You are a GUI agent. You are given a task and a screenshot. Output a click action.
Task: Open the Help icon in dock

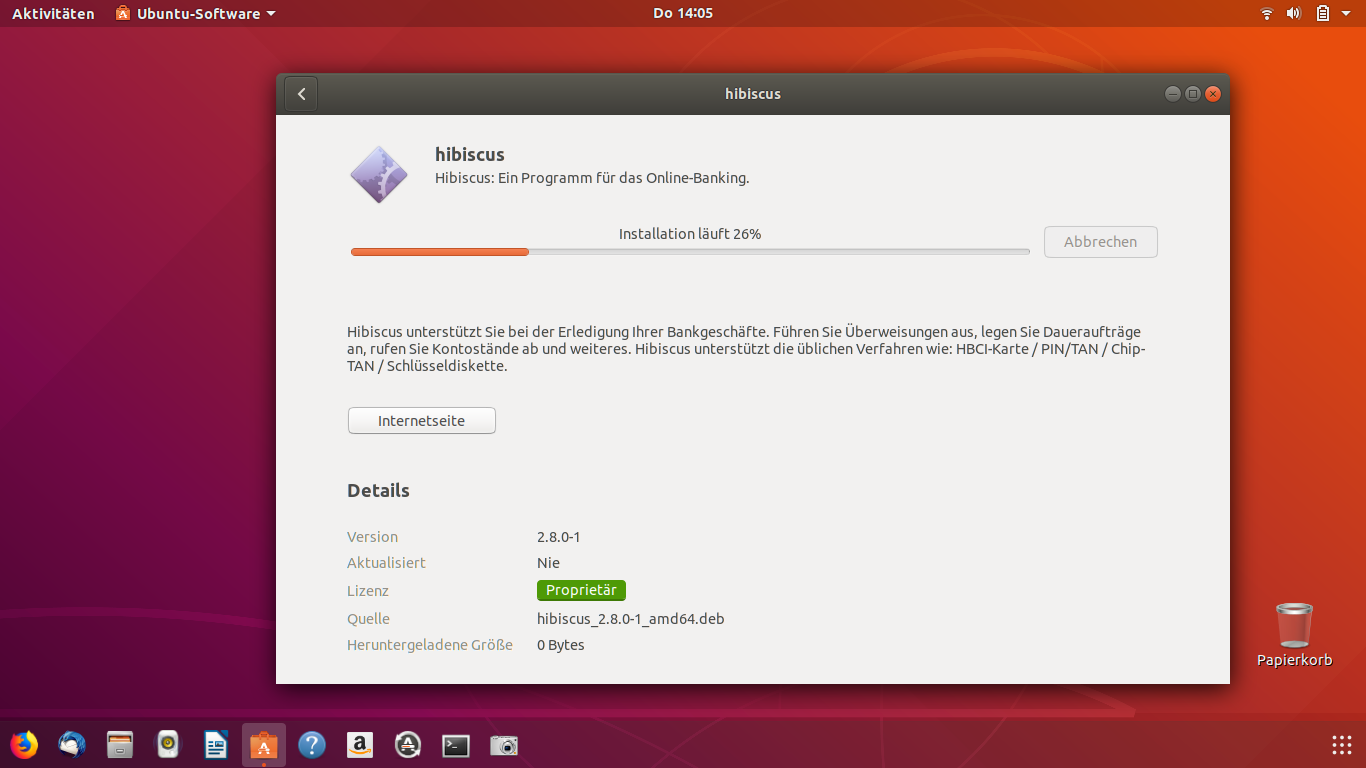pos(312,745)
